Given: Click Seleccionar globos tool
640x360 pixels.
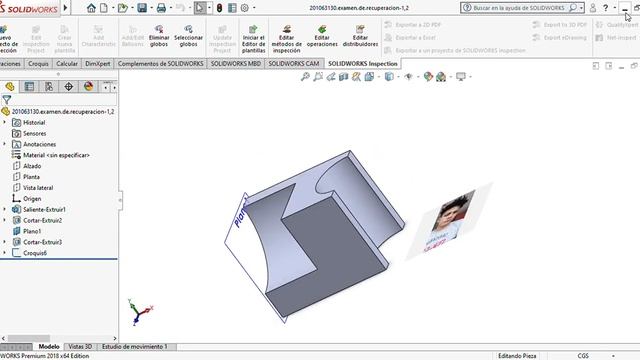Looking at the screenshot, I should [188, 36].
